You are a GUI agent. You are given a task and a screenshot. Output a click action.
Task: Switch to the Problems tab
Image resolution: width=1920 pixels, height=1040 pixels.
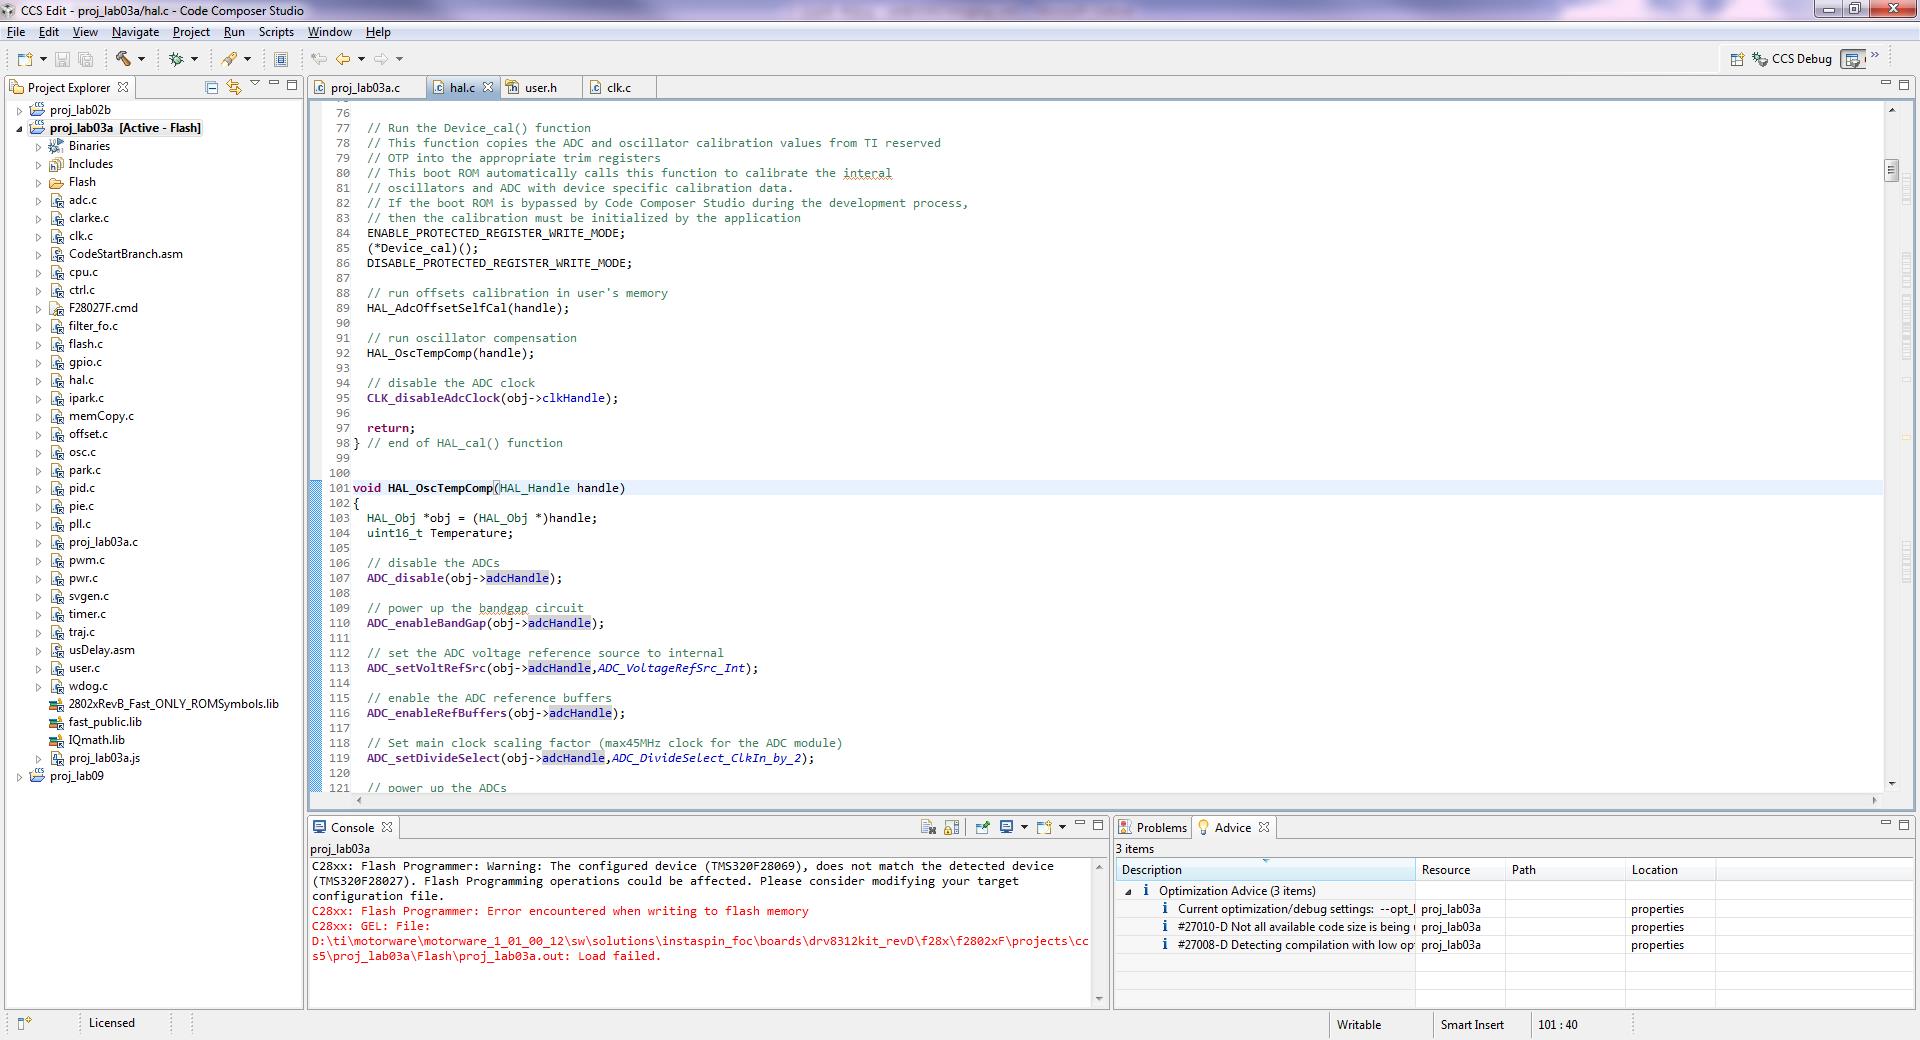point(1152,827)
